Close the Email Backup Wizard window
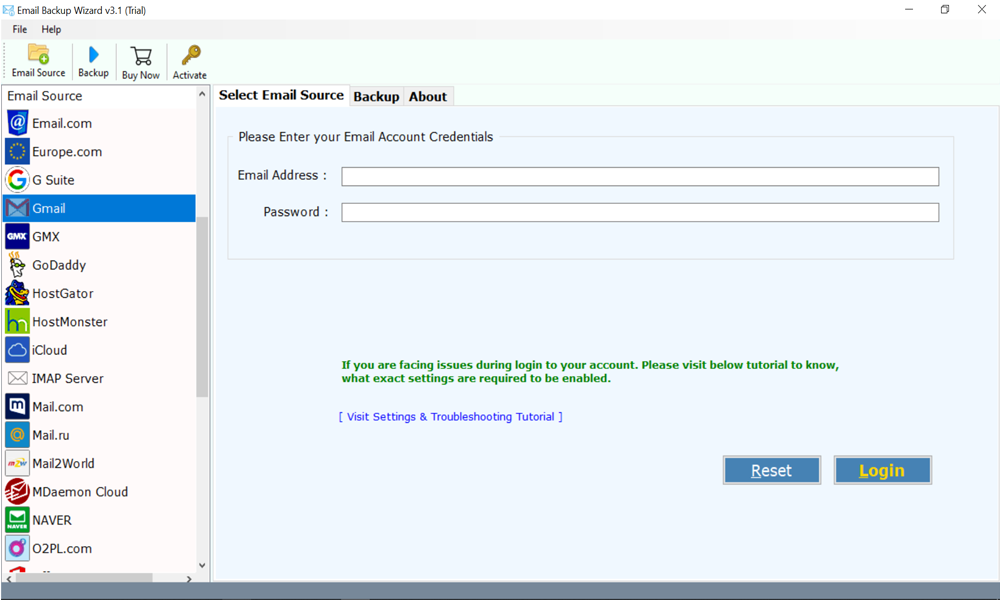1000x600 pixels. pyautogui.click(x=982, y=10)
